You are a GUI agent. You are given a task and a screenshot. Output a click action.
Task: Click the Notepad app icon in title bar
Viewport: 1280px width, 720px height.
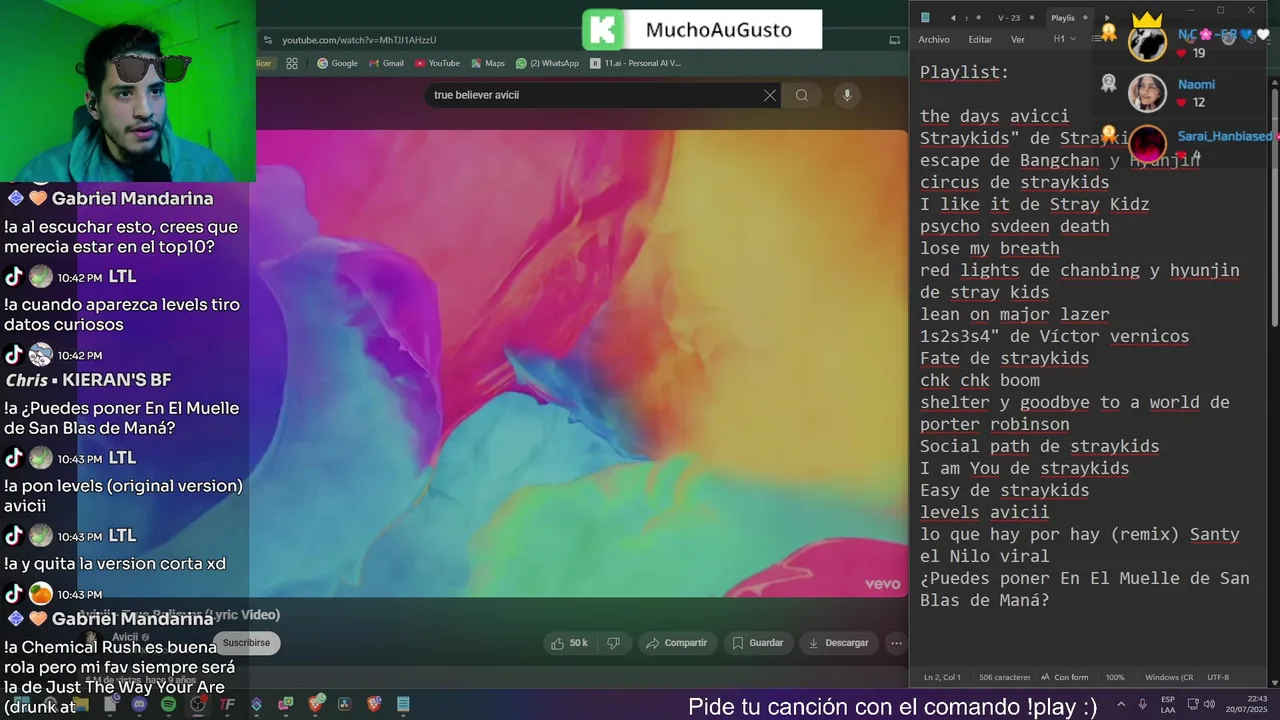pyautogui.click(x=925, y=17)
